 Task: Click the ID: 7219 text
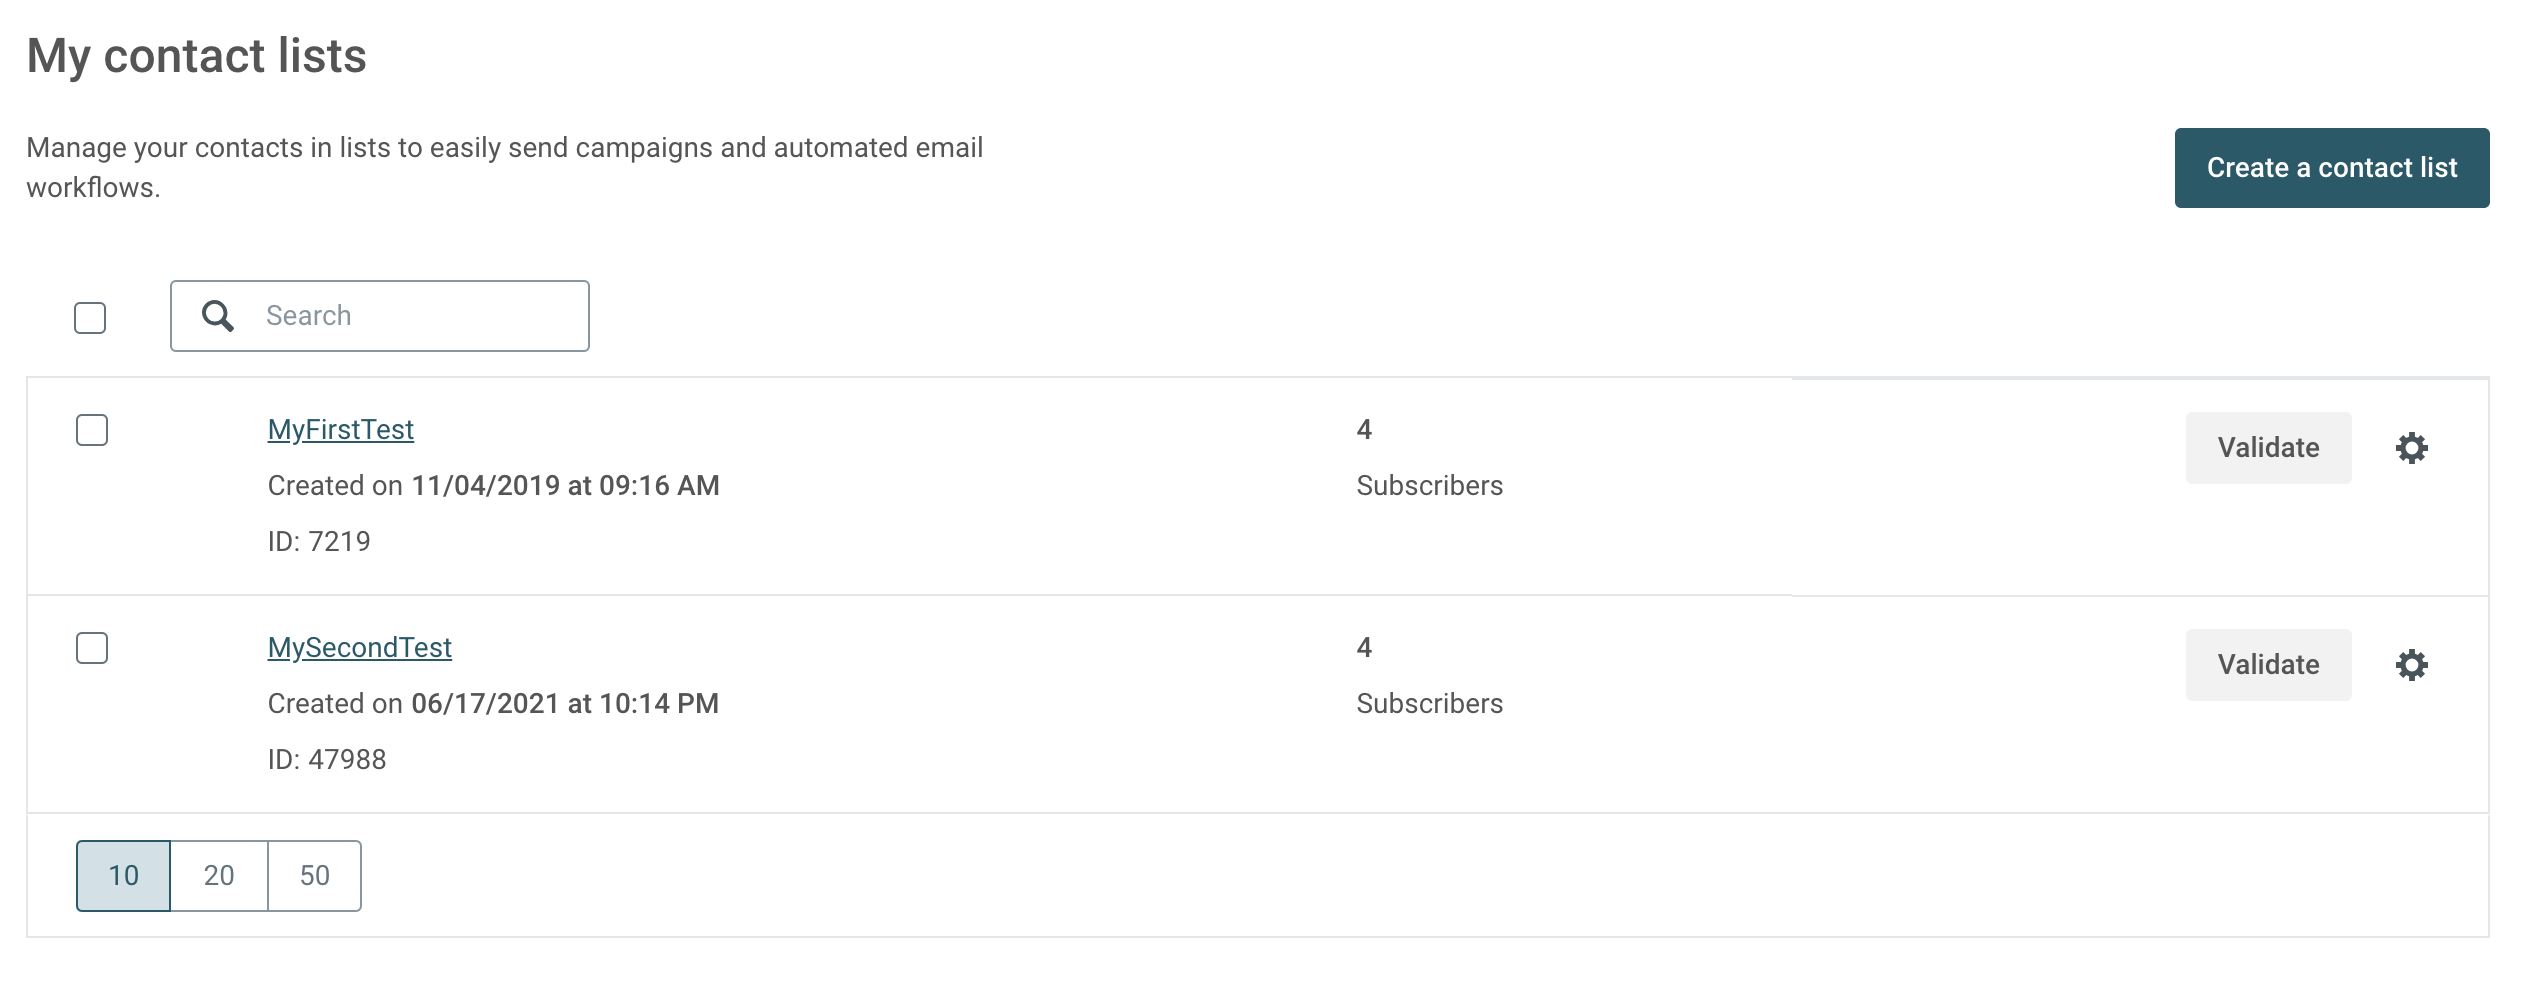pos(319,542)
